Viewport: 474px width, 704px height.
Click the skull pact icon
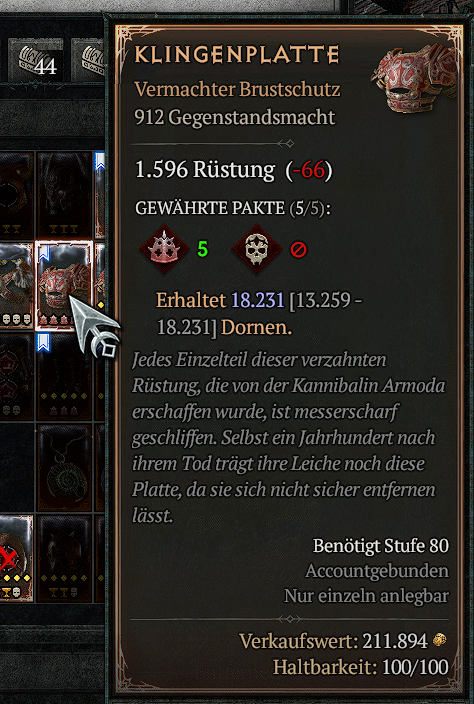pyautogui.click(x=257, y=249)
